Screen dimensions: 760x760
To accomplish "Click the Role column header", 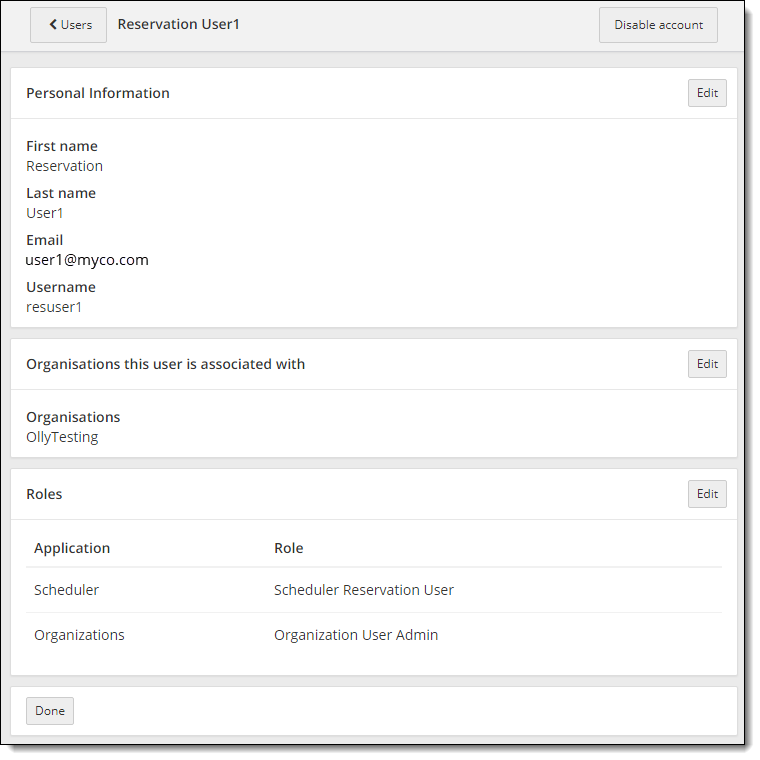I will pyautogui.click(x=288, y=548).
